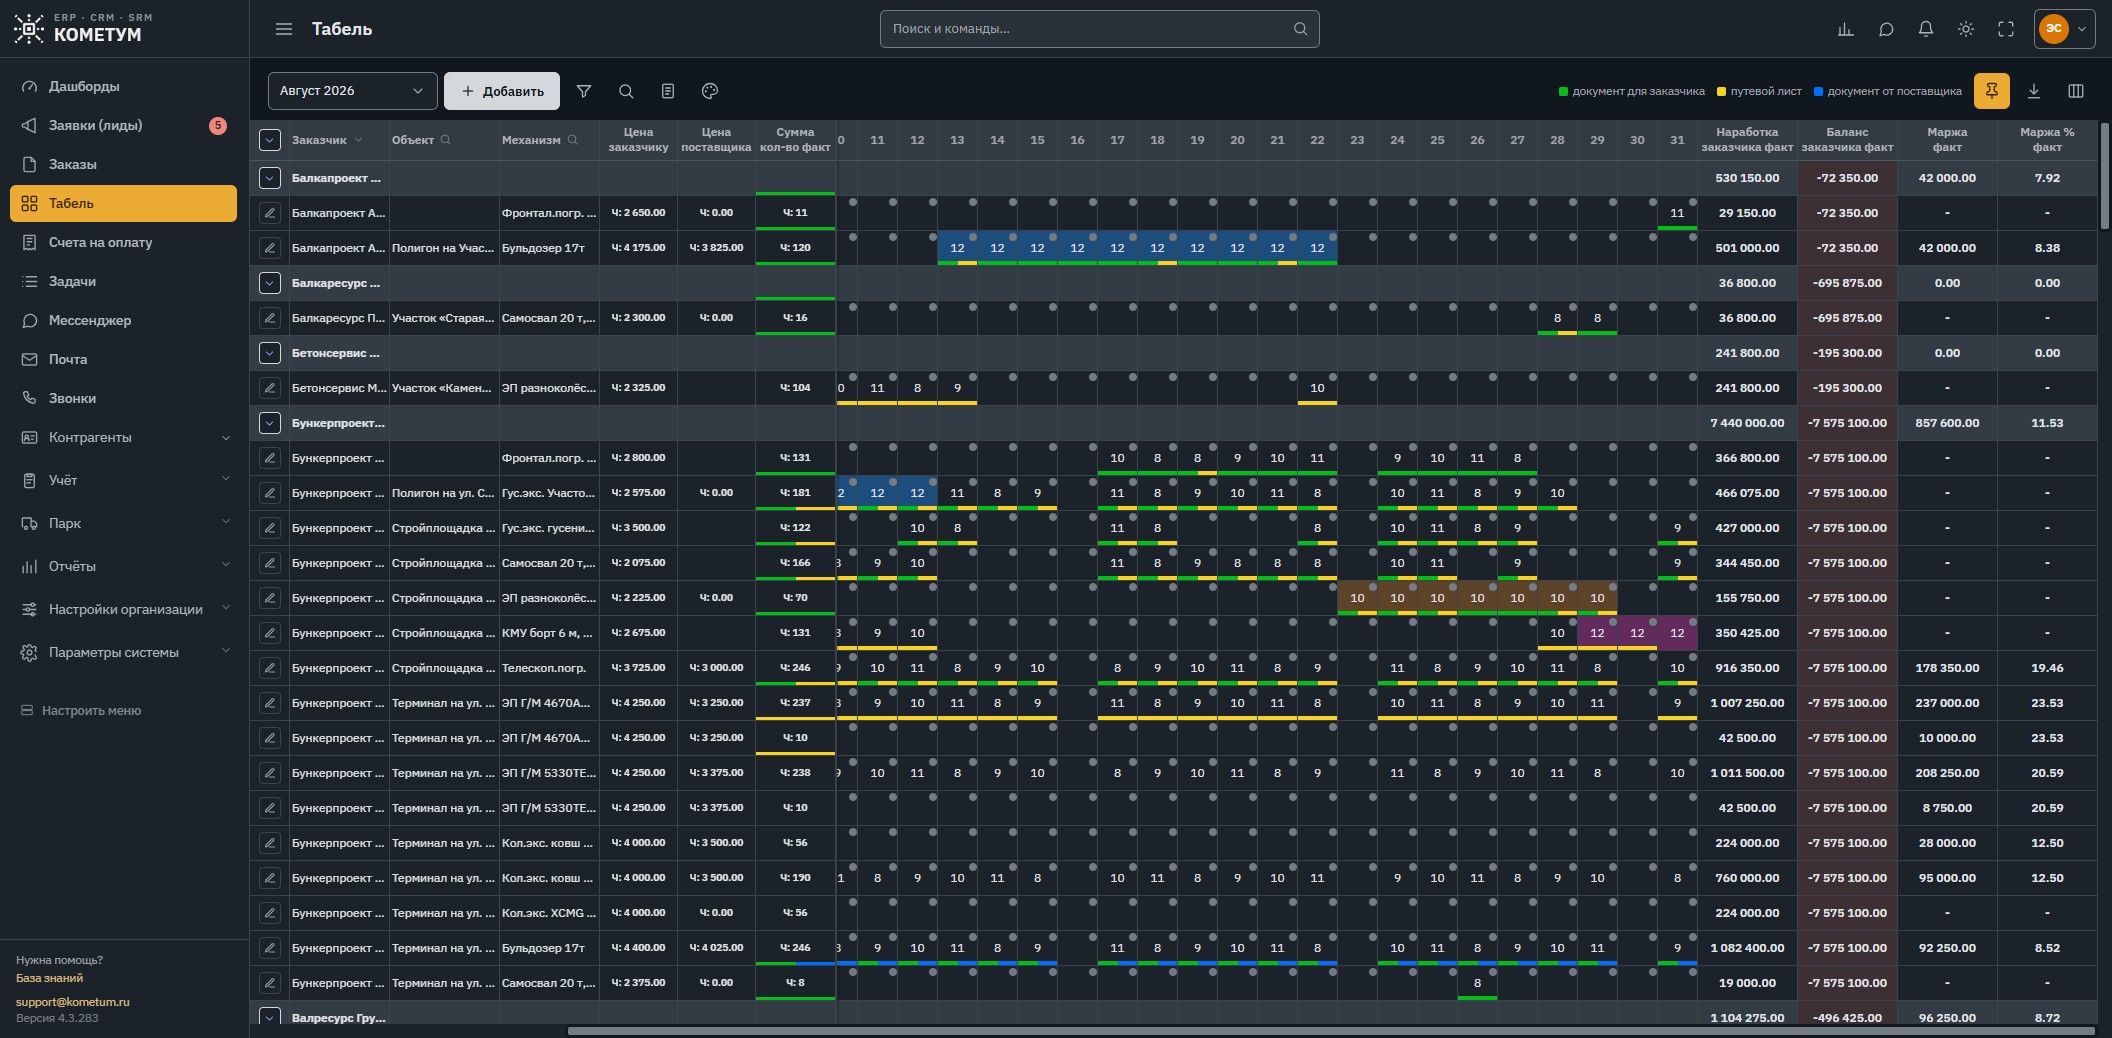Toggle the Бункерпроект group row checkbox
Viewport: 2112px width, 1038px height.
click(x=269, y=423)
